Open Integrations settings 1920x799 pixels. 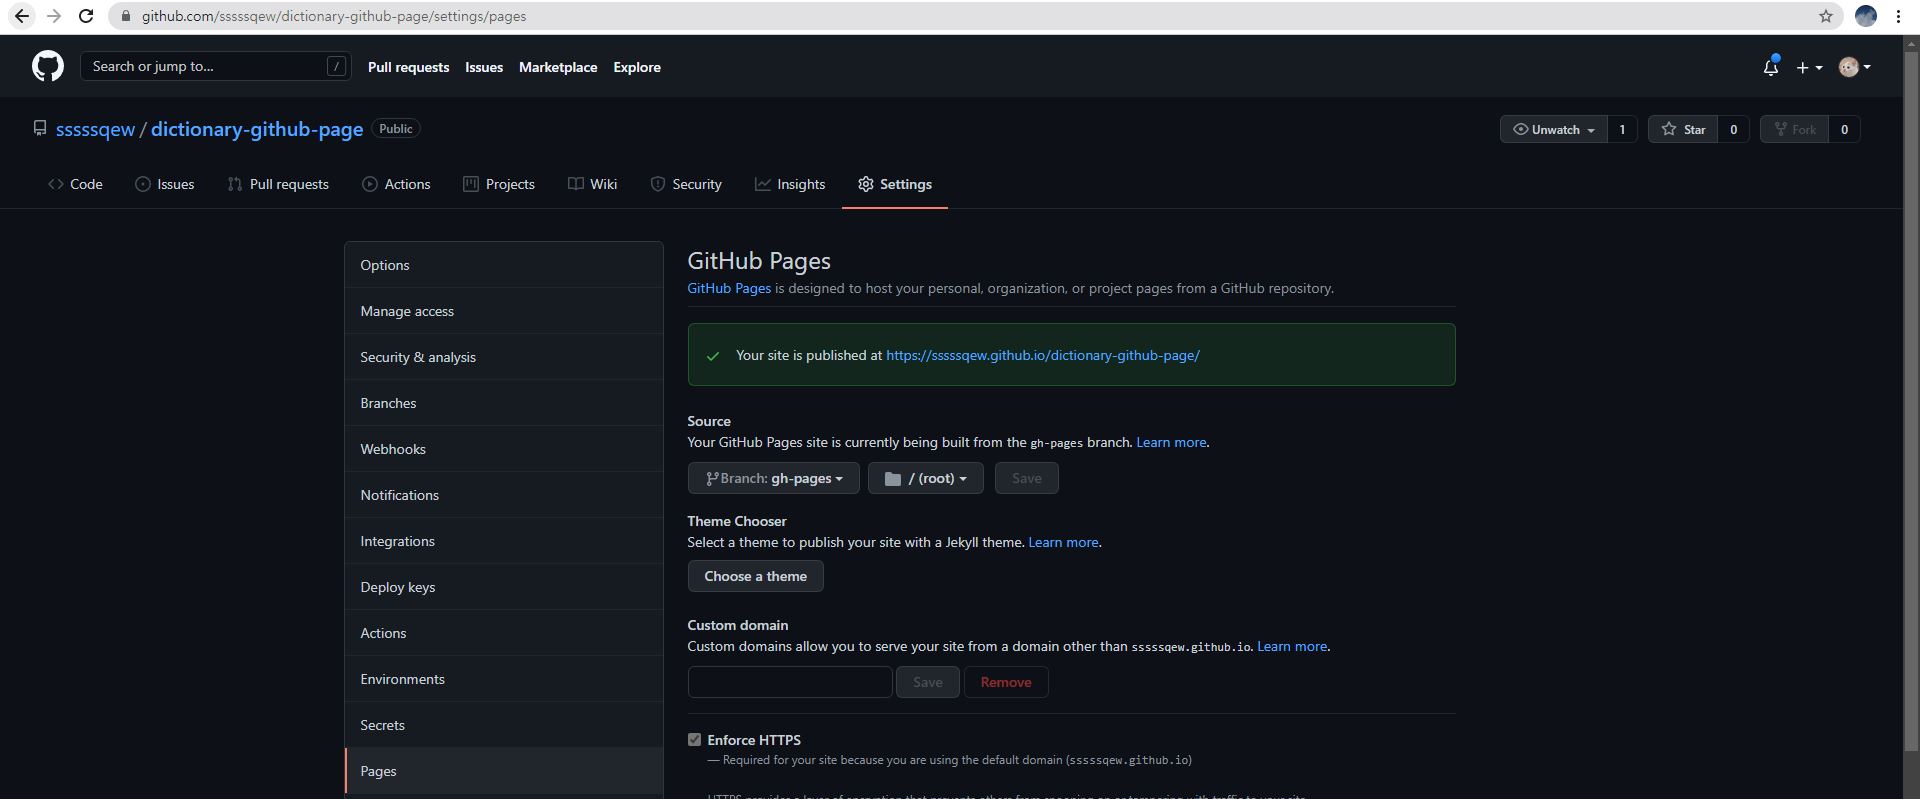(x=504, y=541)
